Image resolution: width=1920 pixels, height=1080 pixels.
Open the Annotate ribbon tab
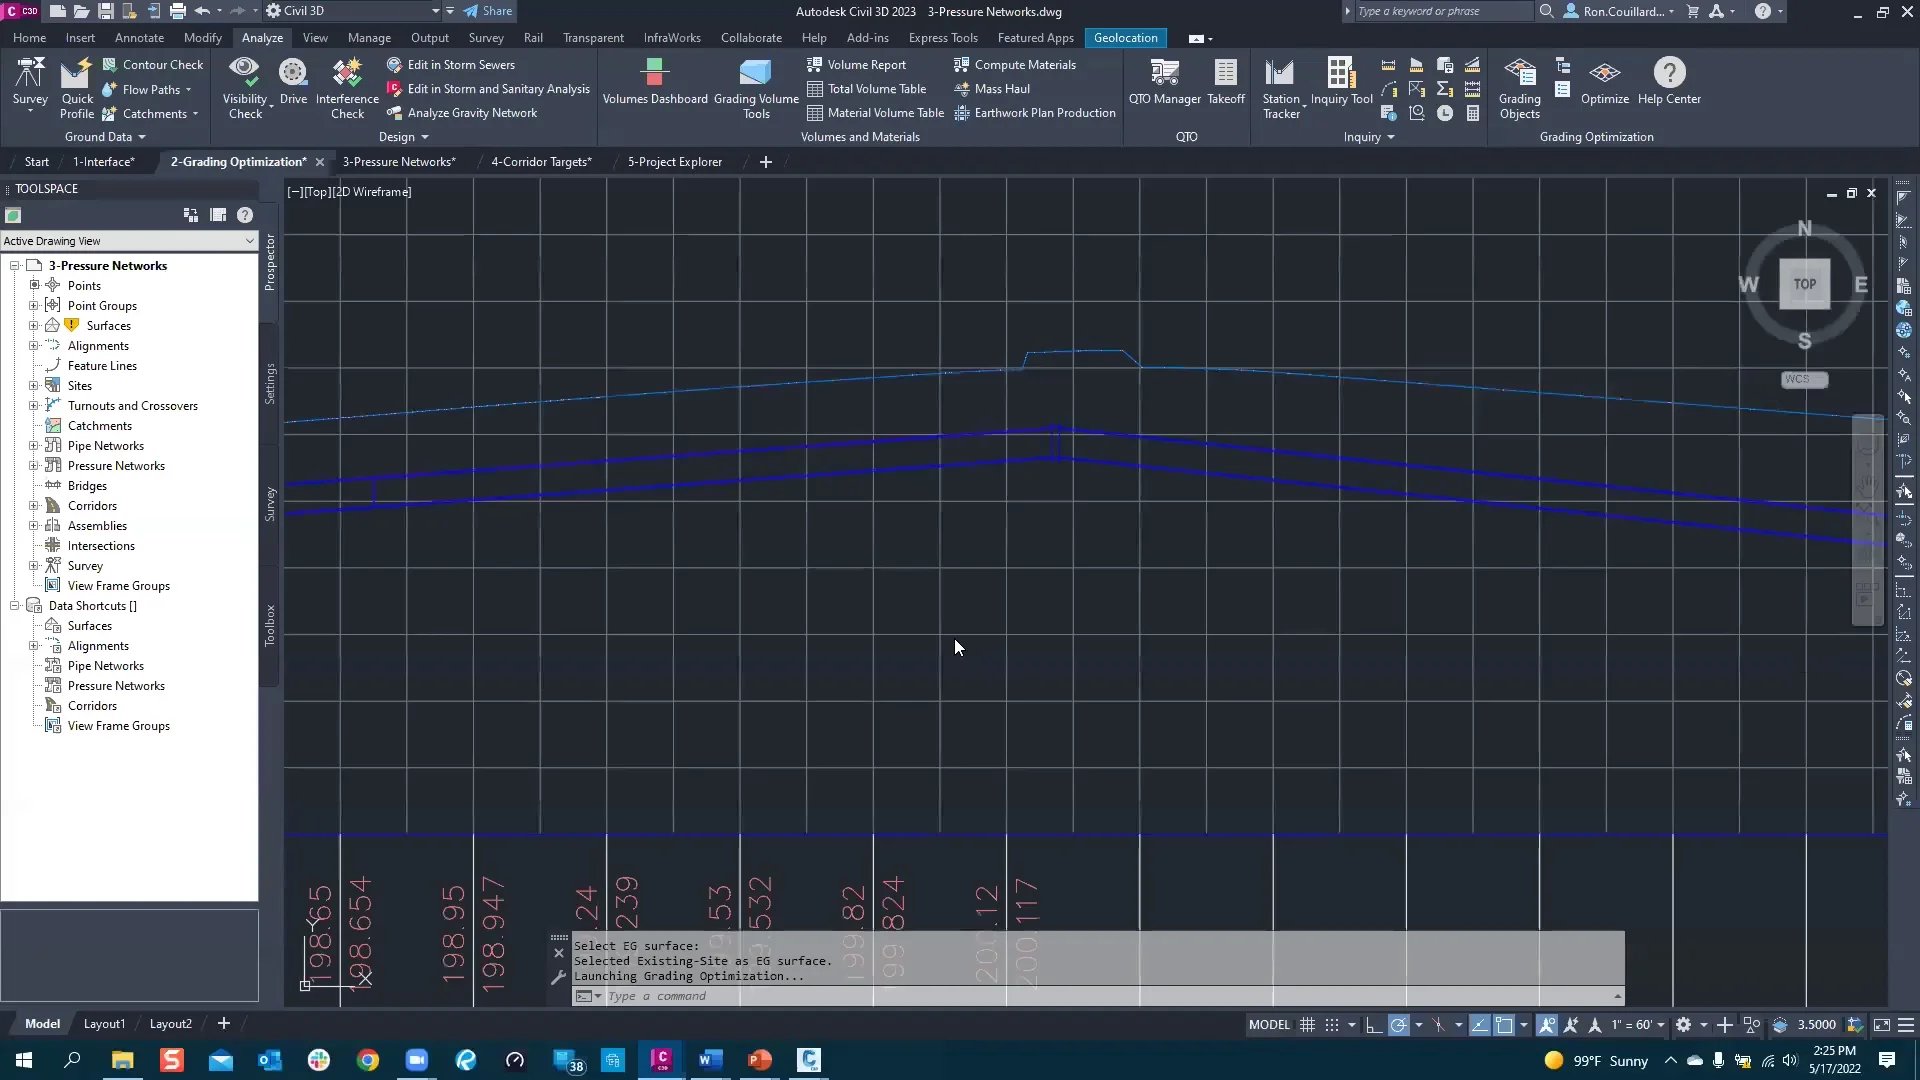coord(139,38)
